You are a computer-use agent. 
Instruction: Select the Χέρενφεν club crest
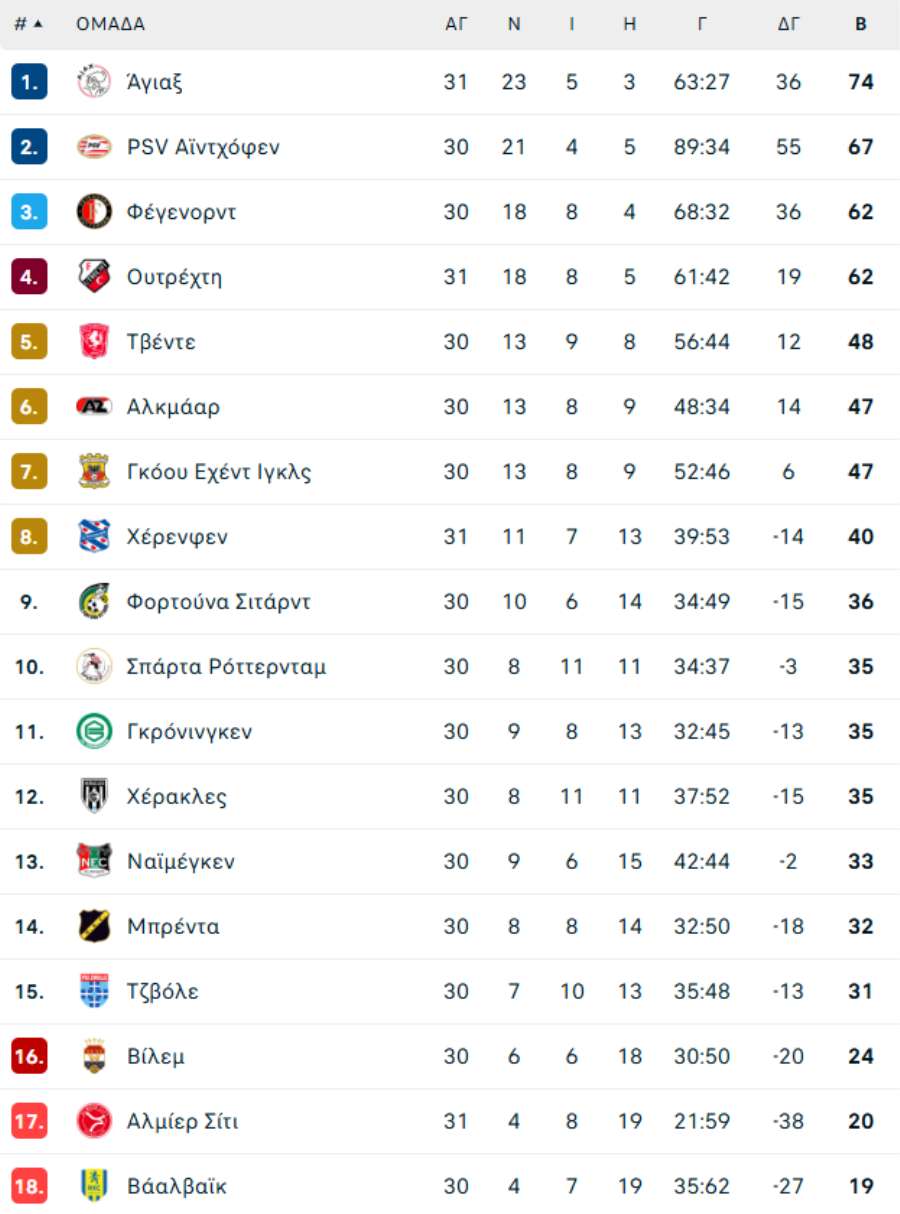click(94, 537)
